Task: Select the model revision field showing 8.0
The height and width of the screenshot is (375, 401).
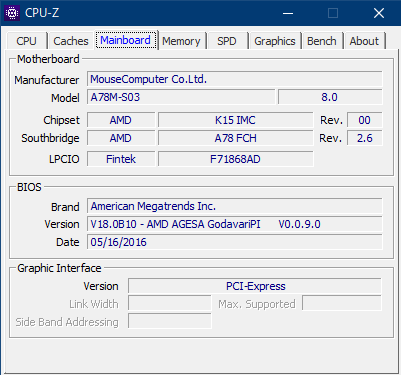Action: coord(330,97)
